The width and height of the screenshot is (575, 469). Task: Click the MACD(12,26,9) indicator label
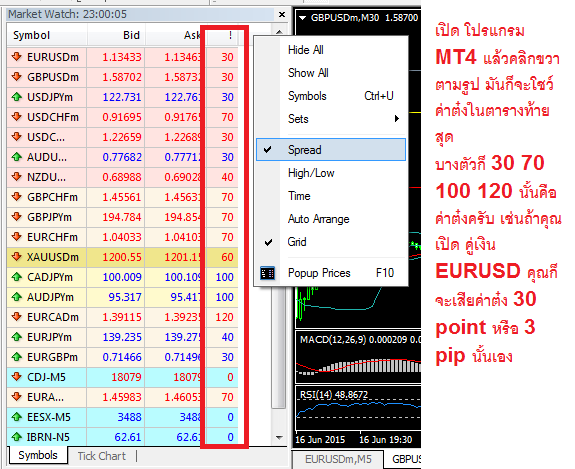pos(333,339)
